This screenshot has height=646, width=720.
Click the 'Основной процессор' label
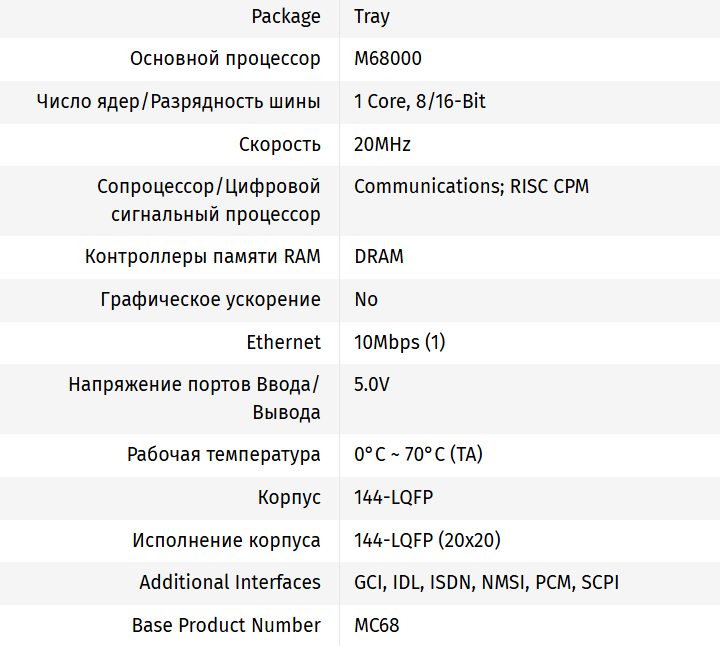[225, 59]
